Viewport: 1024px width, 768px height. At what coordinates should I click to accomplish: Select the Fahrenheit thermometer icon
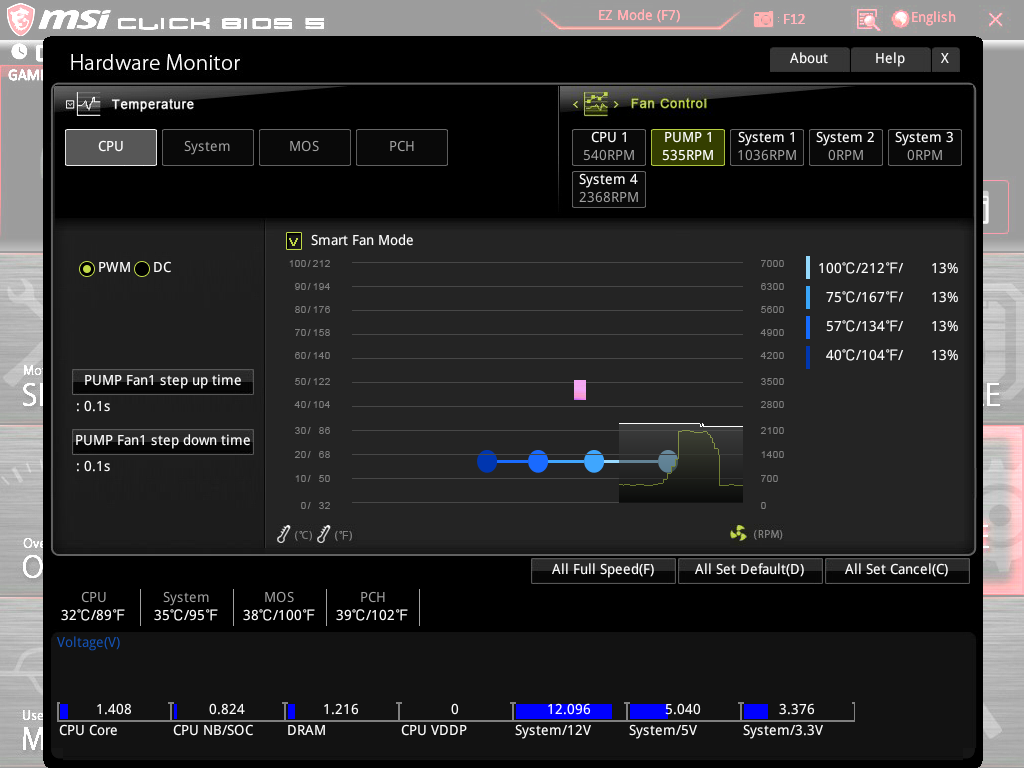tap(323, 534)
